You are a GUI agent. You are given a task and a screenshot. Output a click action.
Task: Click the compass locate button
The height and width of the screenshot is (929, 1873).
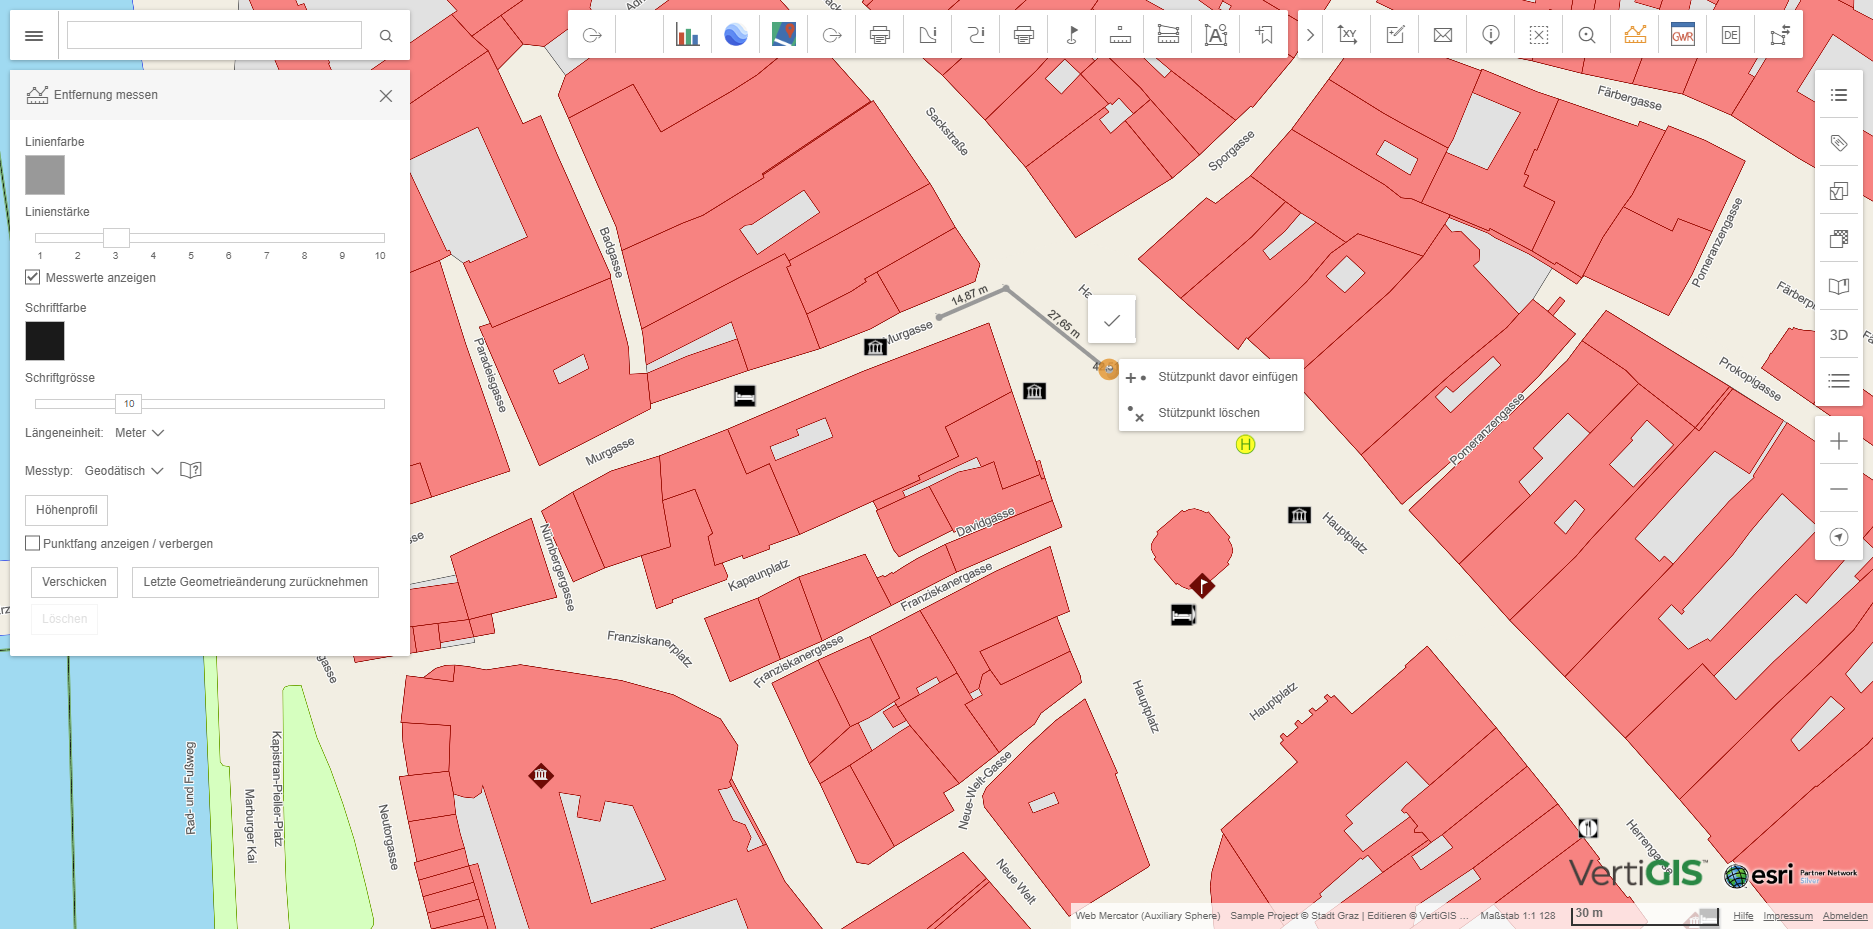[x=1839, y=537]
